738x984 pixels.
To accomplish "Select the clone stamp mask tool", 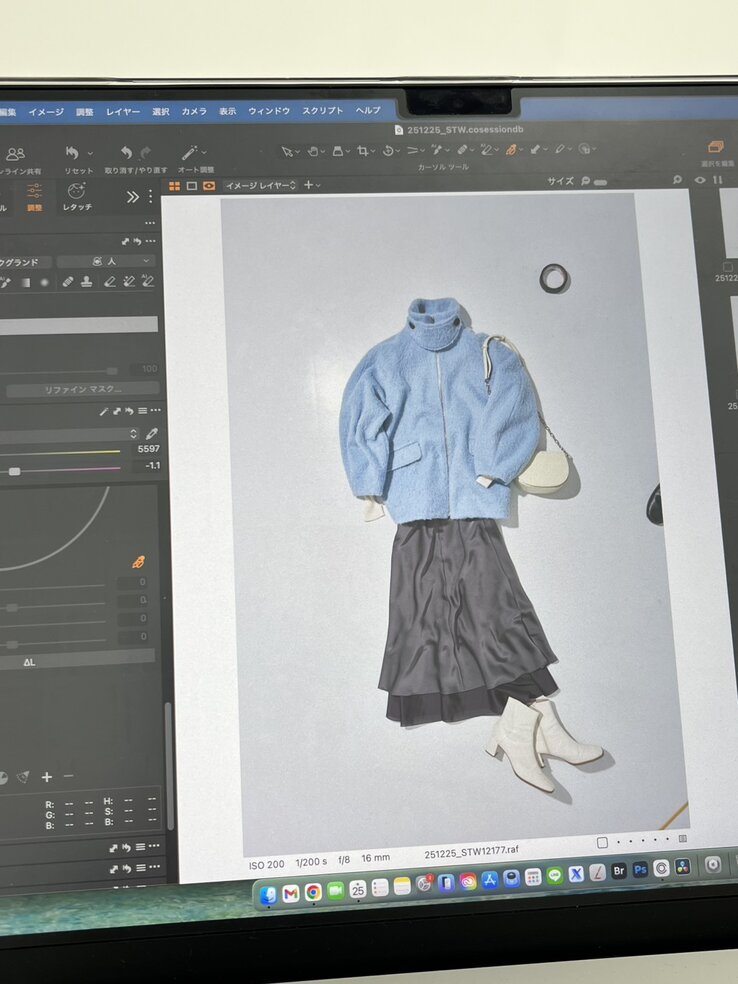I will pos(87,282).
